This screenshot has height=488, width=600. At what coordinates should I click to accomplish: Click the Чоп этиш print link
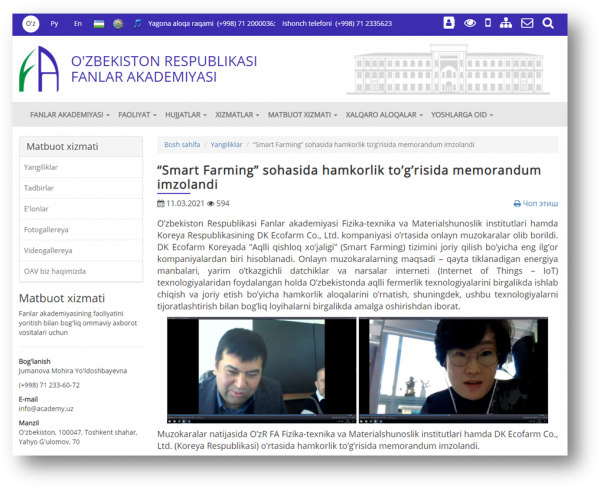click(536, 204)
